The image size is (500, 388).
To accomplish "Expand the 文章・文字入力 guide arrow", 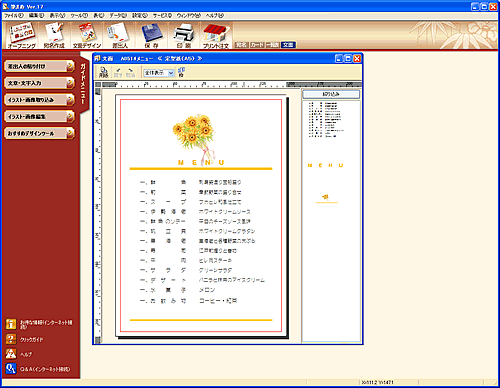I will pos(70,83).
